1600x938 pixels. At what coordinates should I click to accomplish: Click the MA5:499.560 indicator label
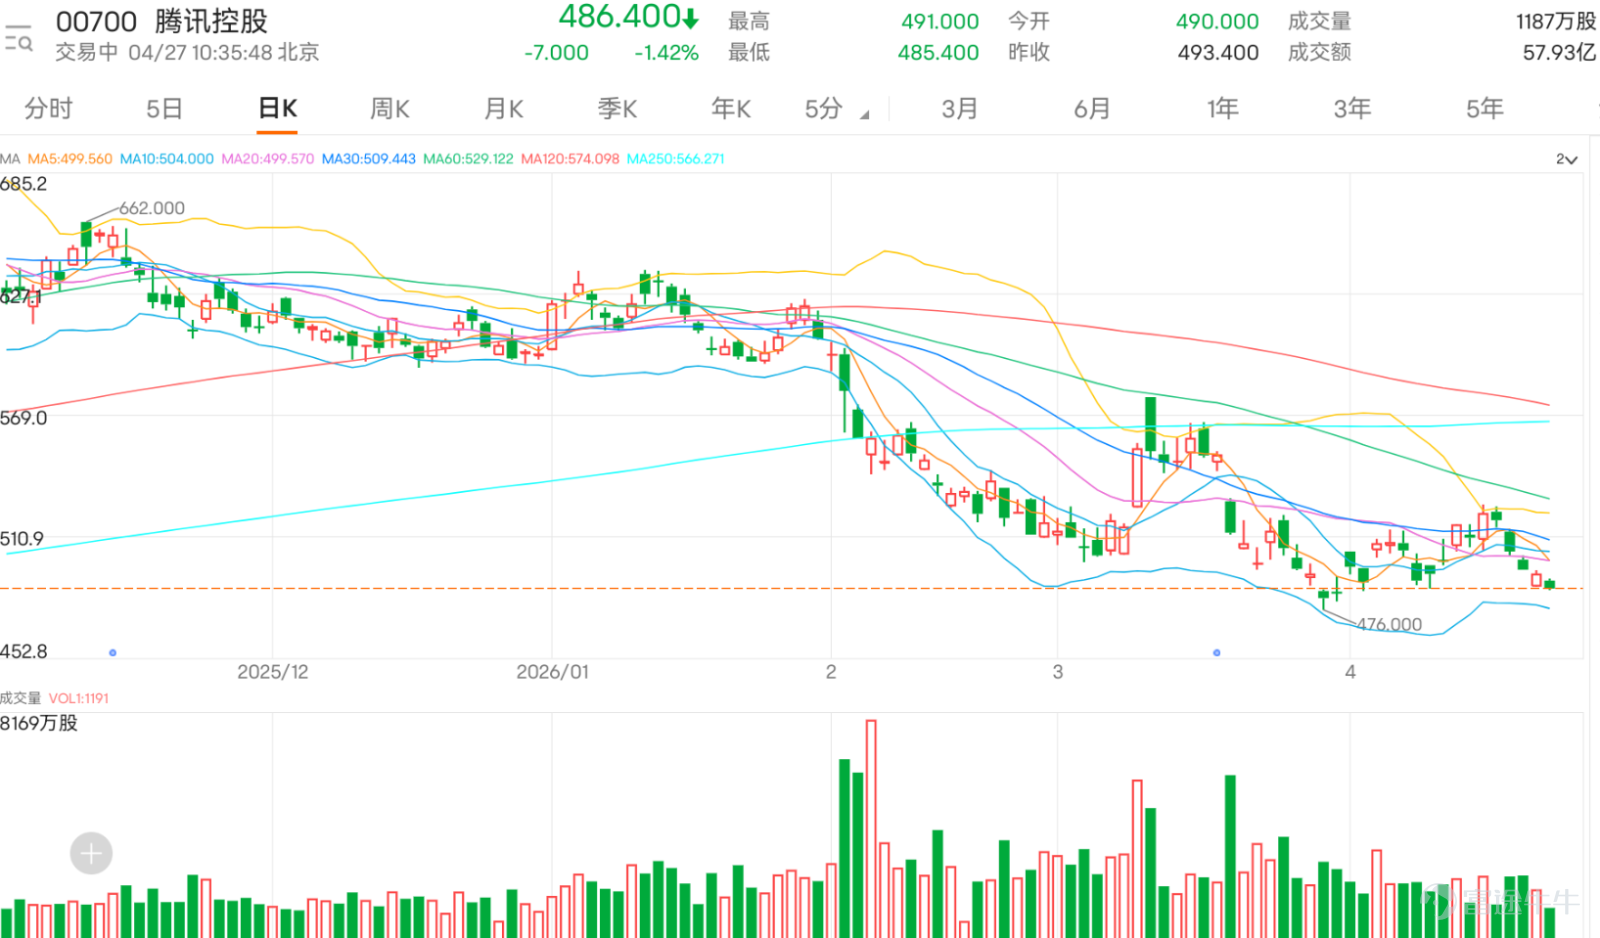tap(70, 159)
